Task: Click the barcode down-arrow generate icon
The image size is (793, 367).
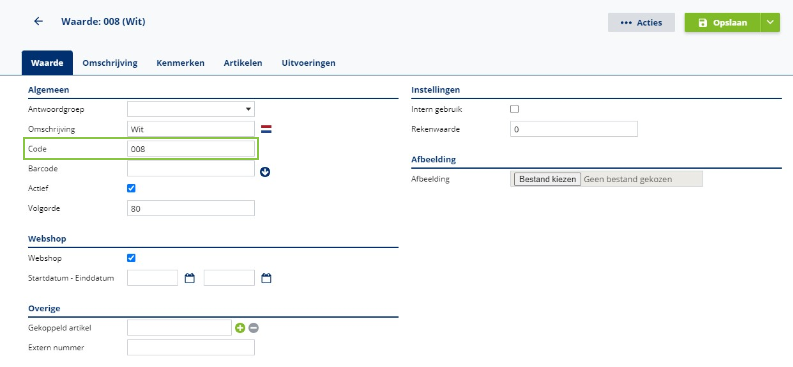Action: pyautogui.click(x=265, y=172)
